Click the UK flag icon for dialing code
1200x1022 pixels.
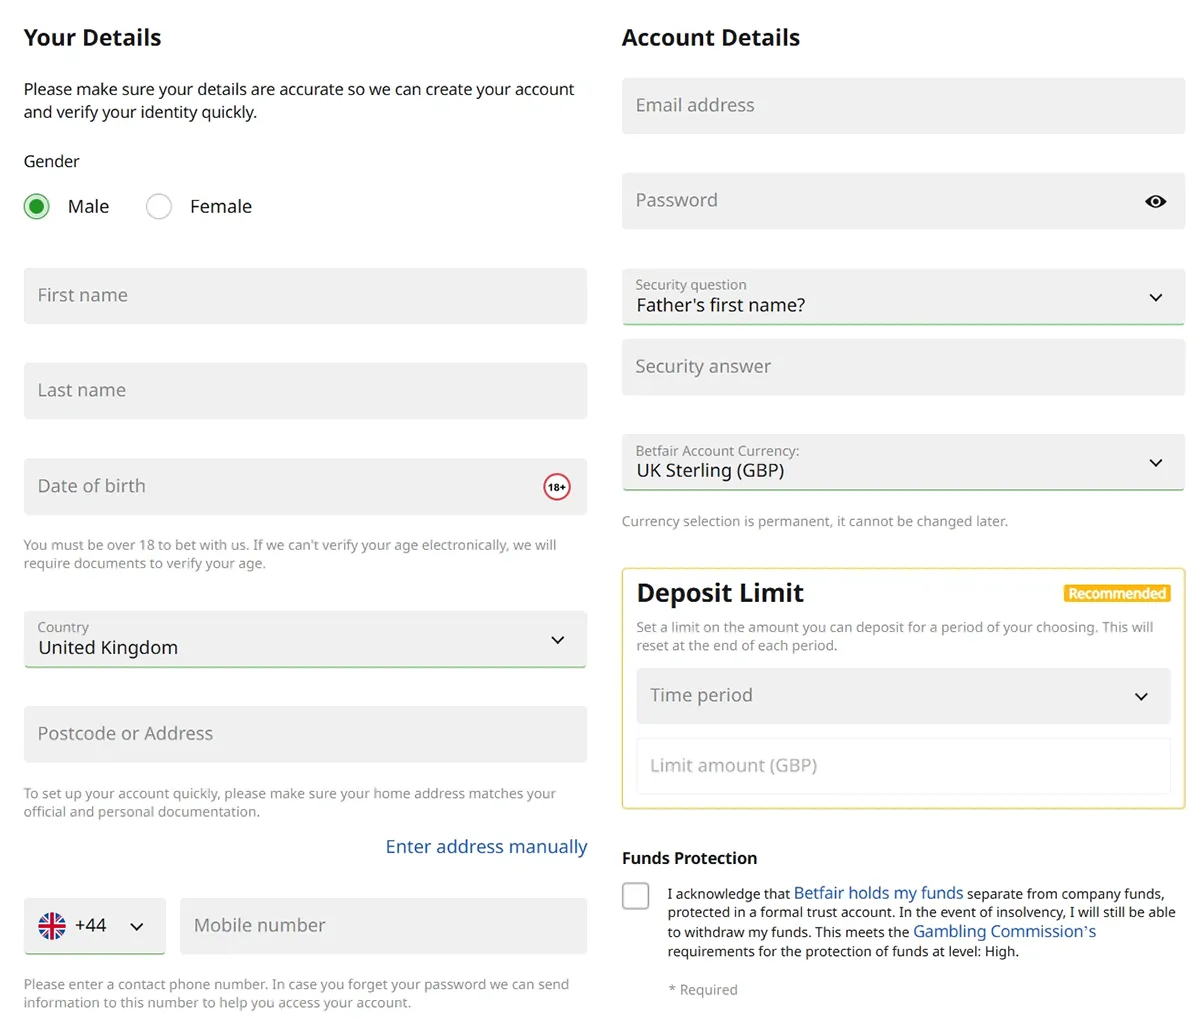pos(53,925)
